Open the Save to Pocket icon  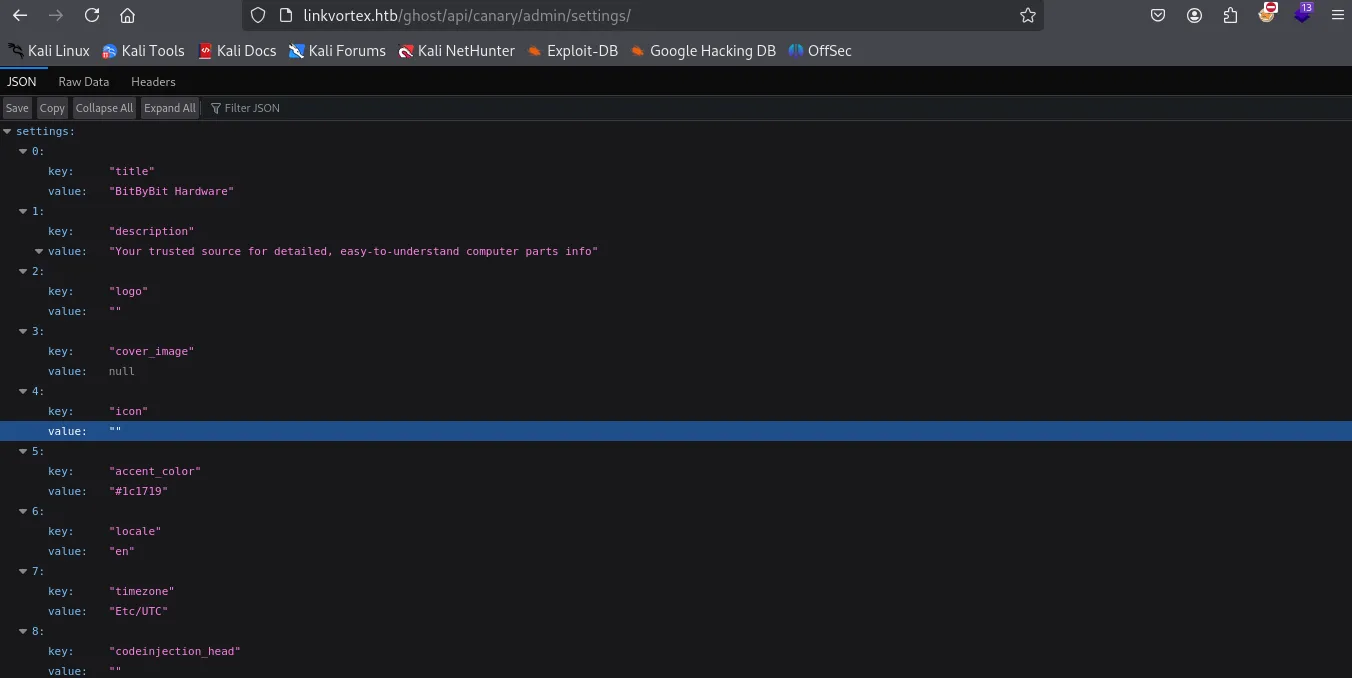tap(1158, 15)
